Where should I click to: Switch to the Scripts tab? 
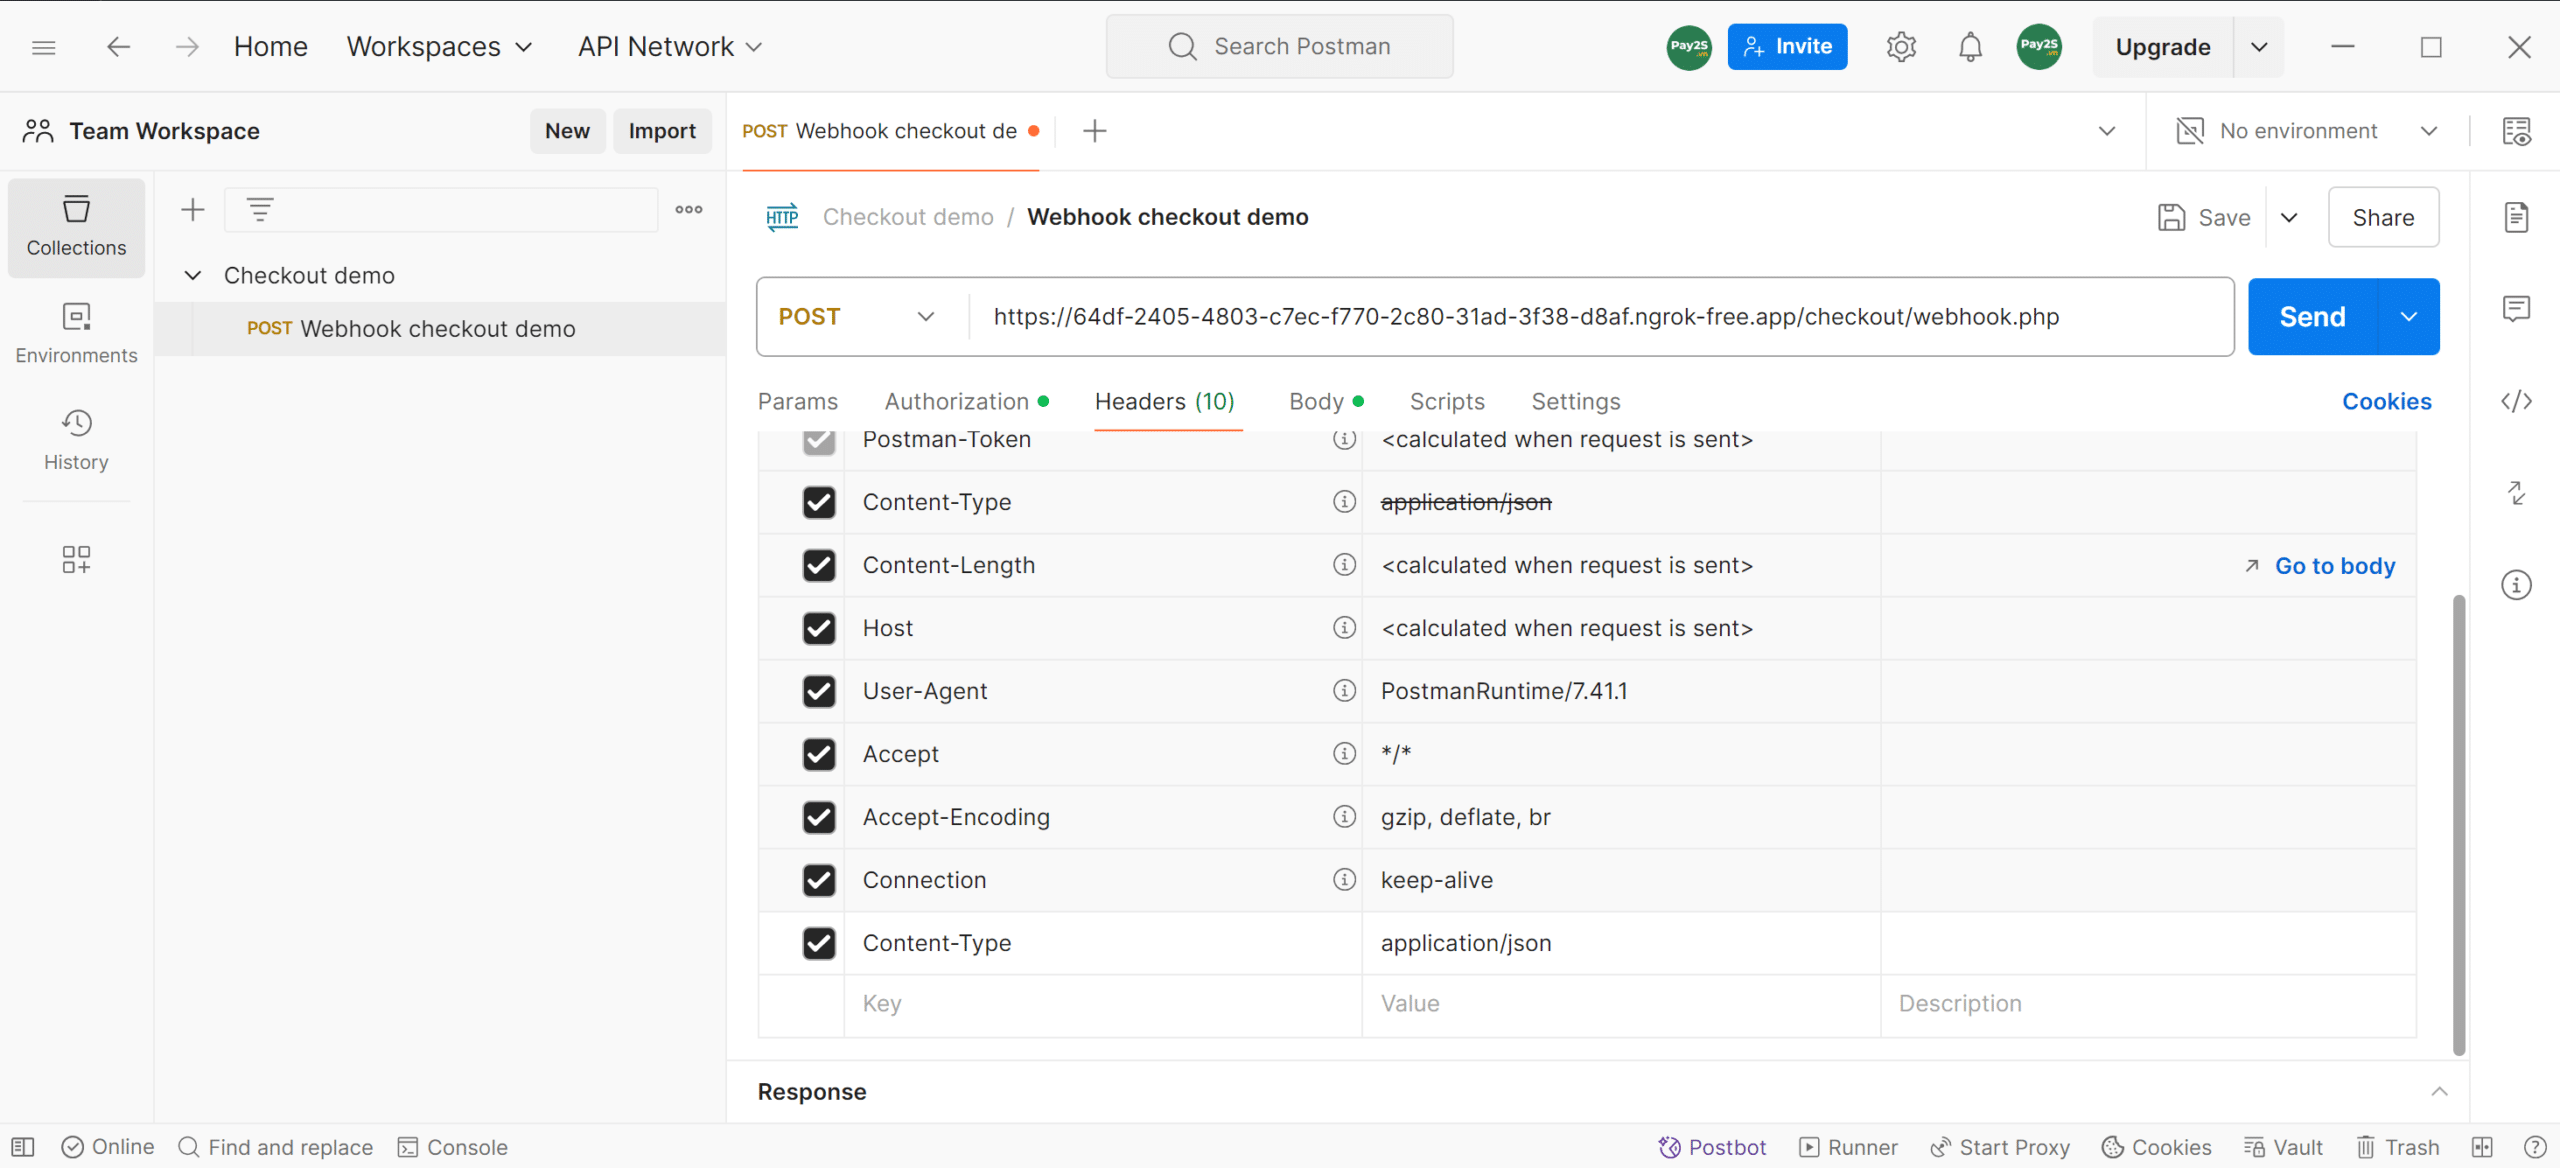[x=1447, y=401]
